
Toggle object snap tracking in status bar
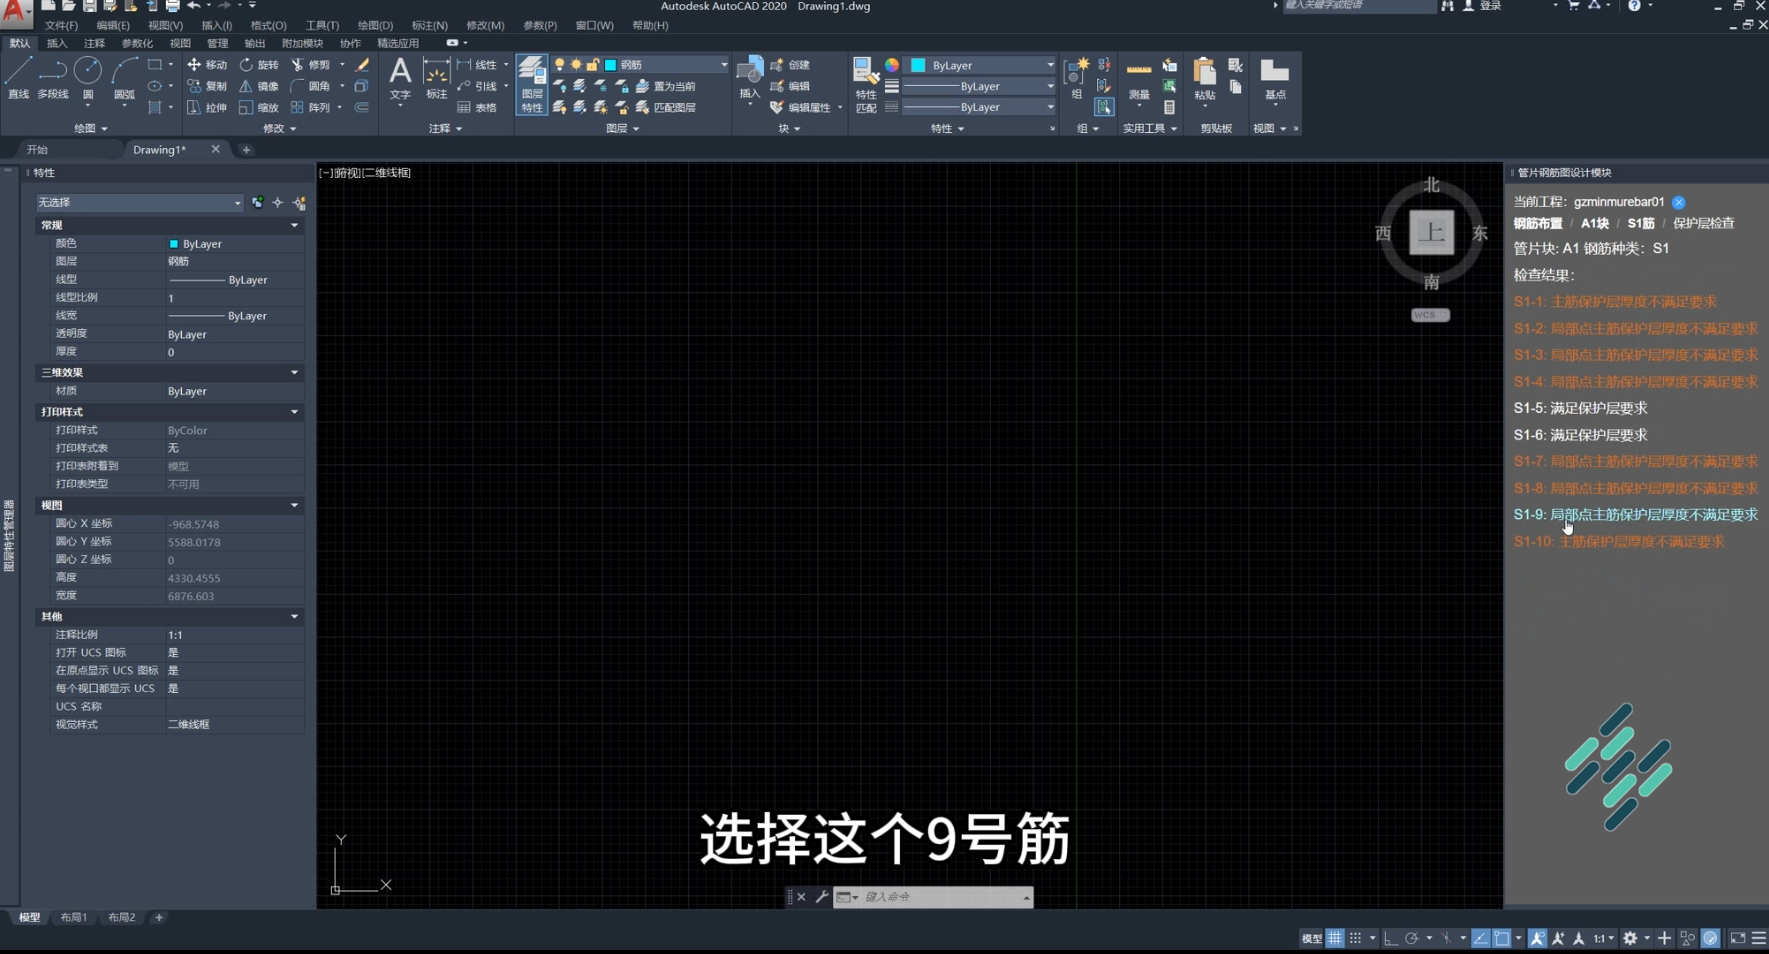click(x=1481, y=938)
